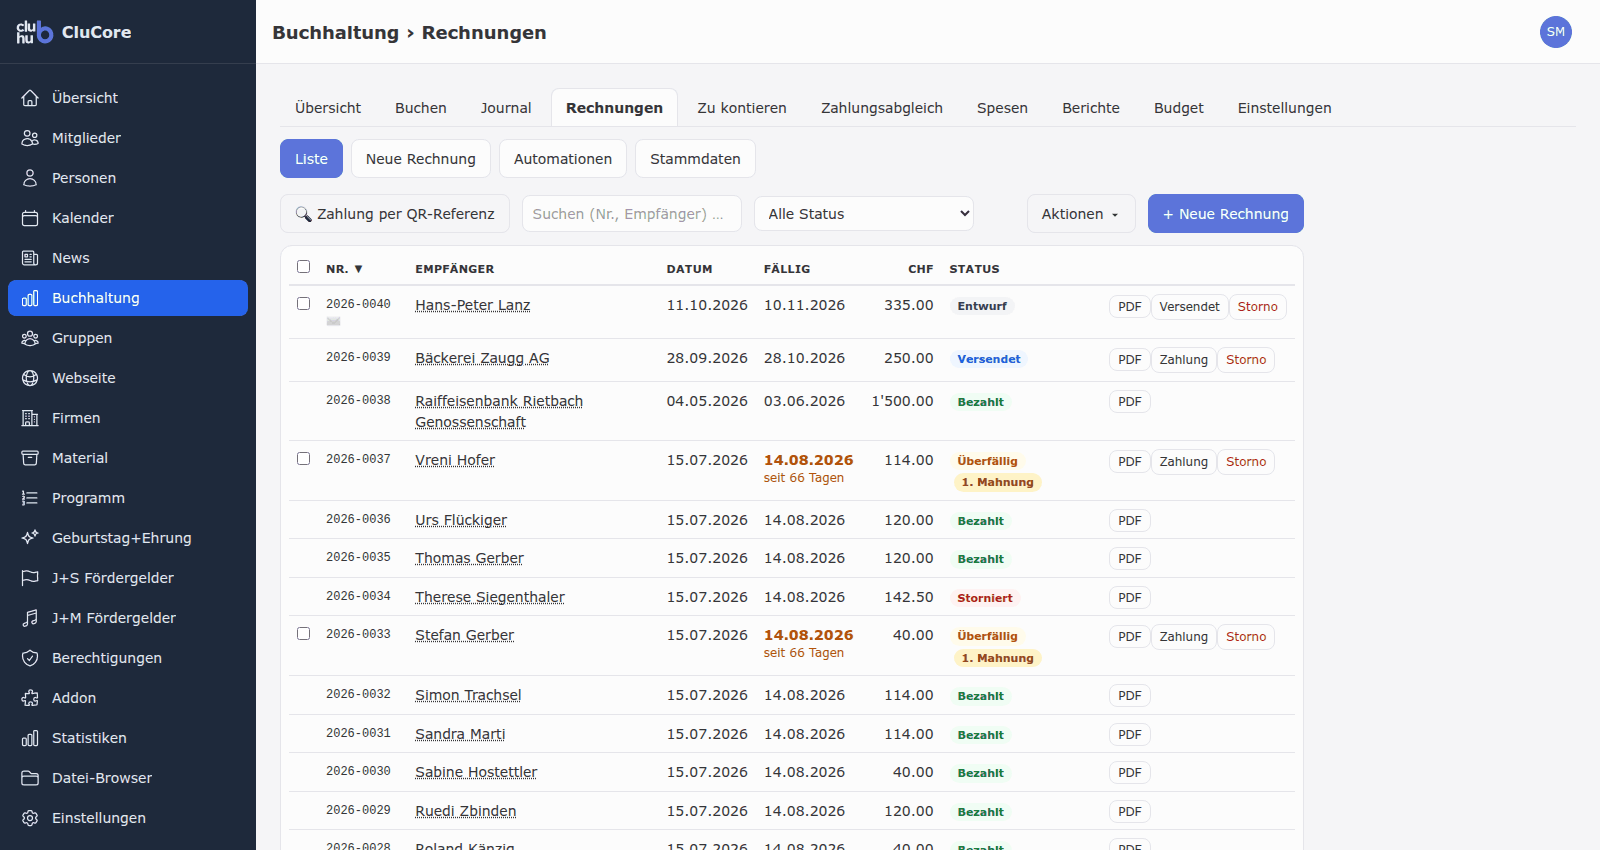Click the Datei-Browser folder icon
The height and width of the screenshot is (850, 1600).
click(30, 778)
